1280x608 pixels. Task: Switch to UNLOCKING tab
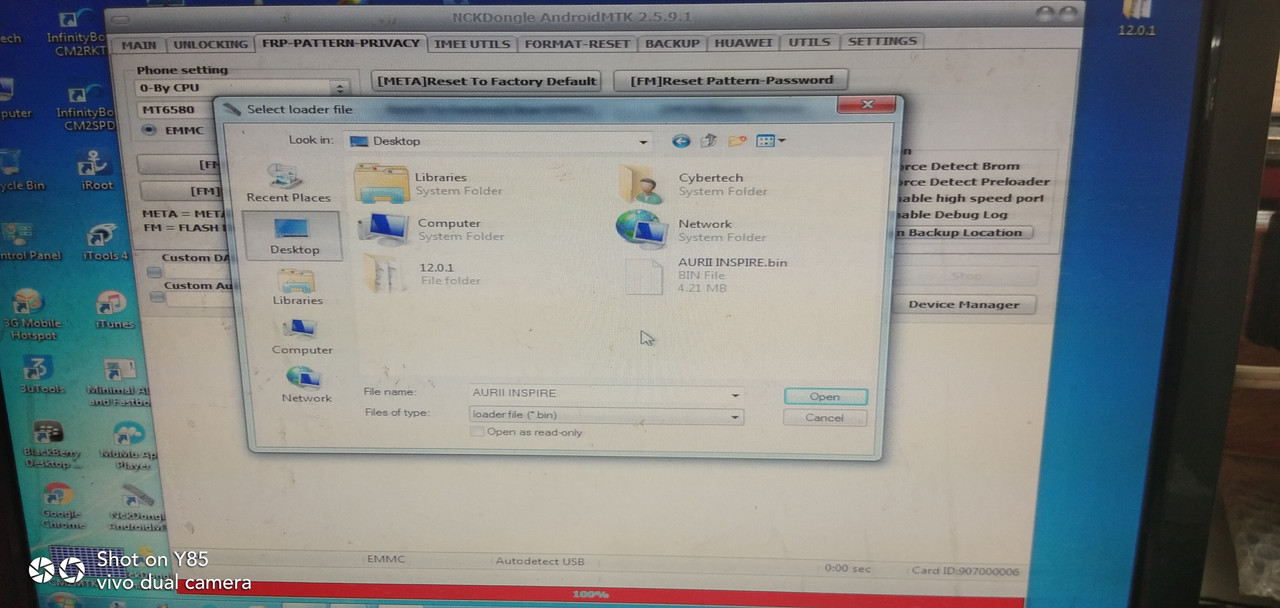(210, 44)
